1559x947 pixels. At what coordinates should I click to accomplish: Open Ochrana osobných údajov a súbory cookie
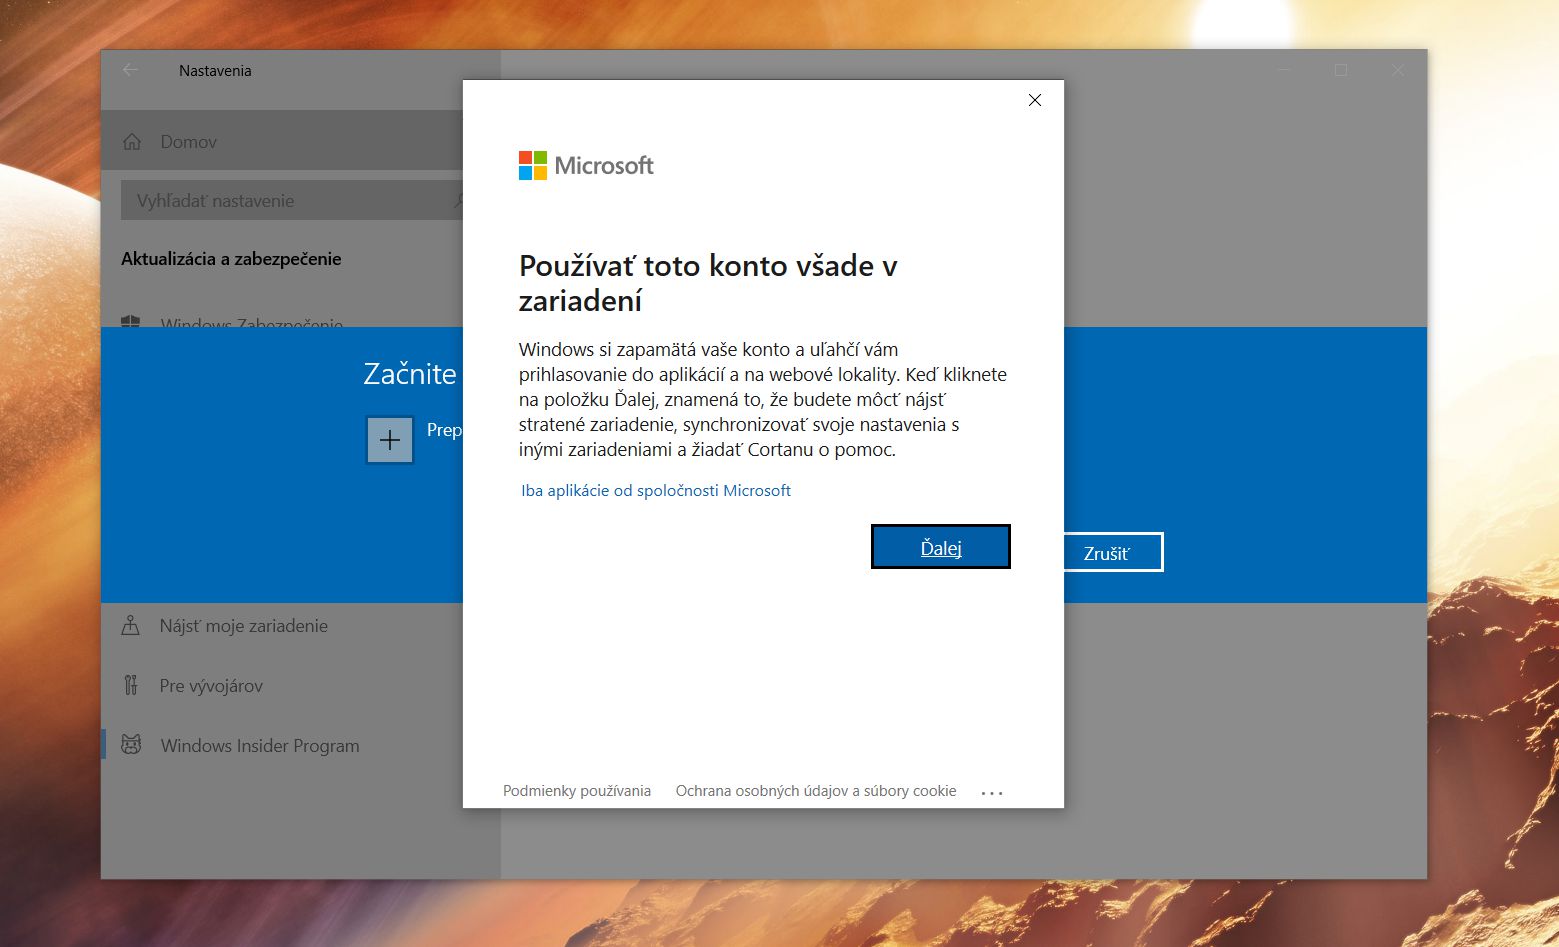point(816,791)
